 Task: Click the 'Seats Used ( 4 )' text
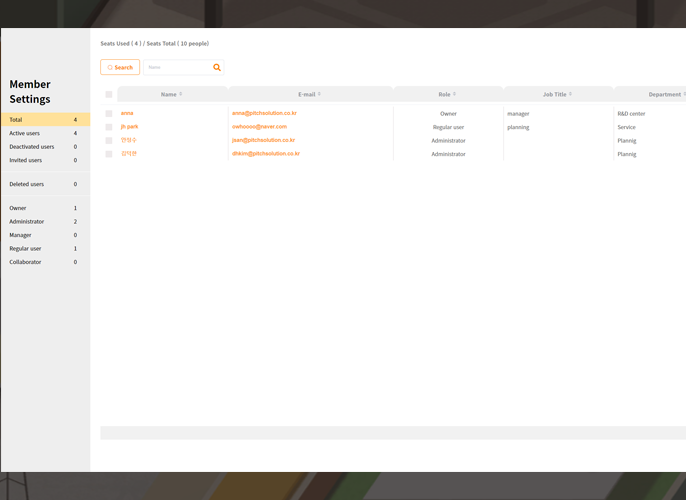tap(121, 44)
